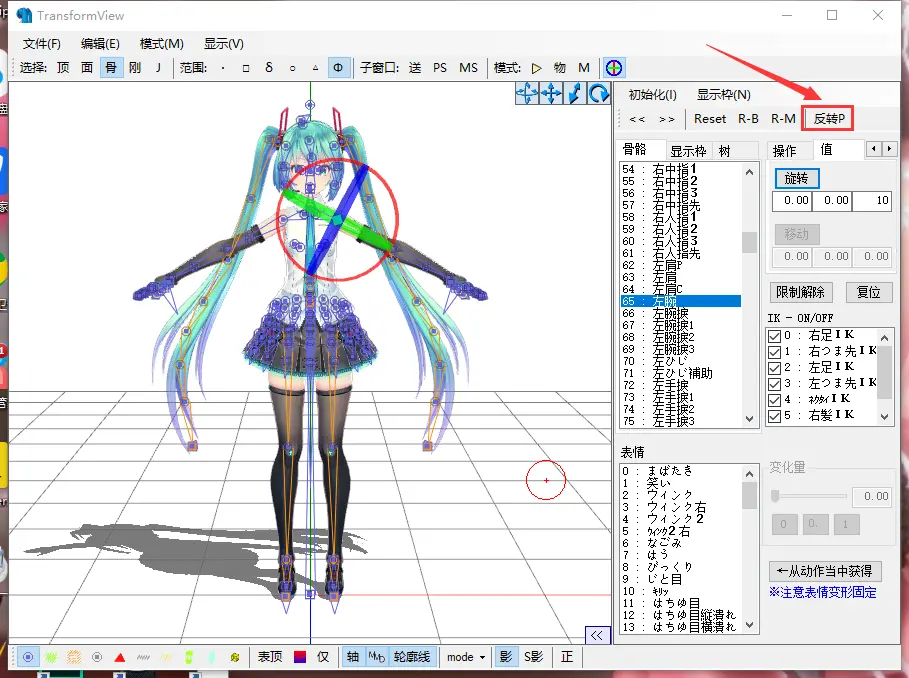Uncheck the 右髪IK checkbox
Viewport: 909px width, 678px height.
click(775, 415)
